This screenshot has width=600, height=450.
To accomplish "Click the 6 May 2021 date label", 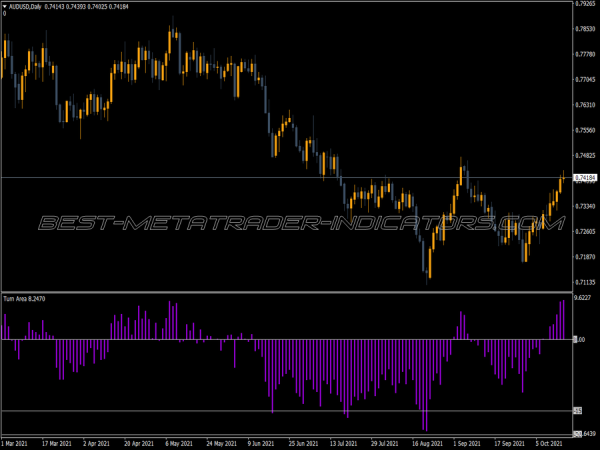I will tap(179, 444).
